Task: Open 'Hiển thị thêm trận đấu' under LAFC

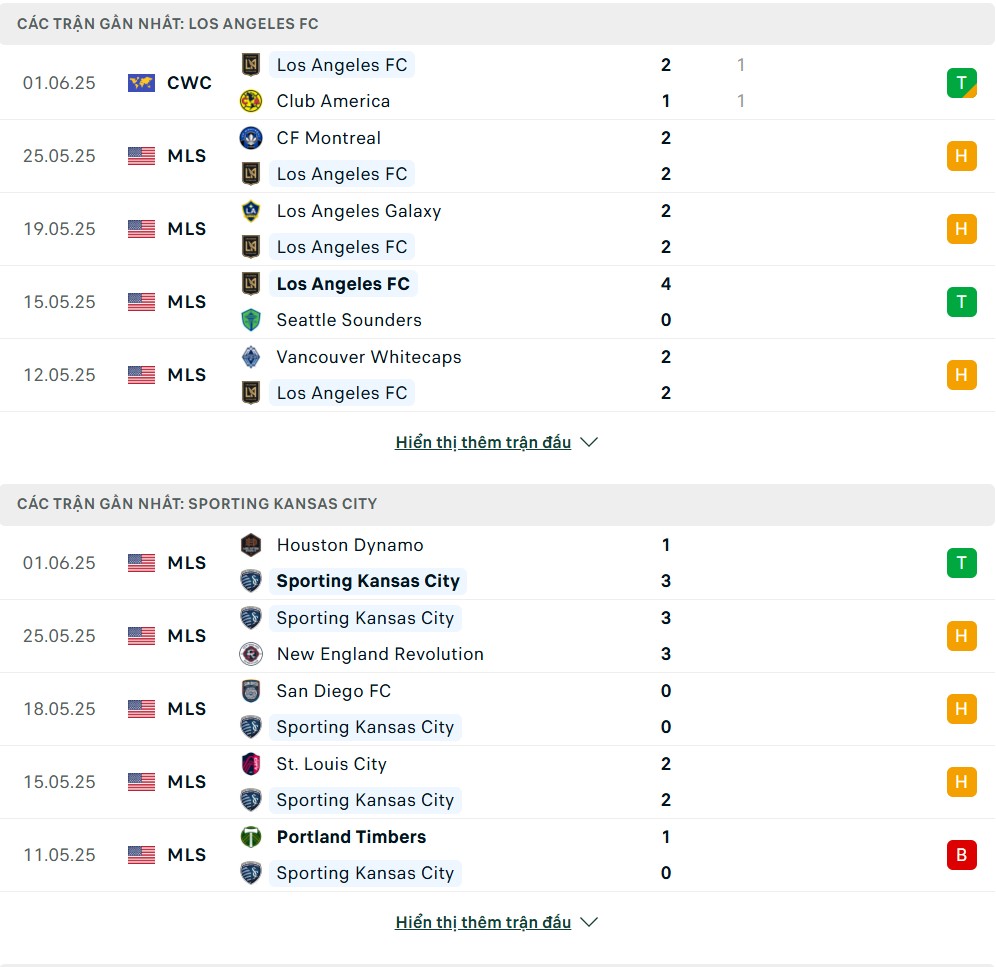Action: (483, 442)
